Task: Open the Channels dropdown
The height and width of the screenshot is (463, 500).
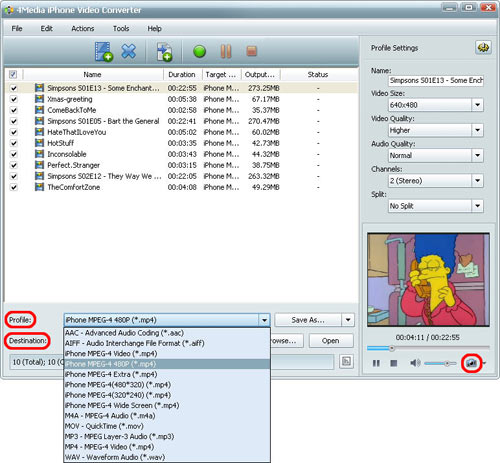Action: click(477, 181)
